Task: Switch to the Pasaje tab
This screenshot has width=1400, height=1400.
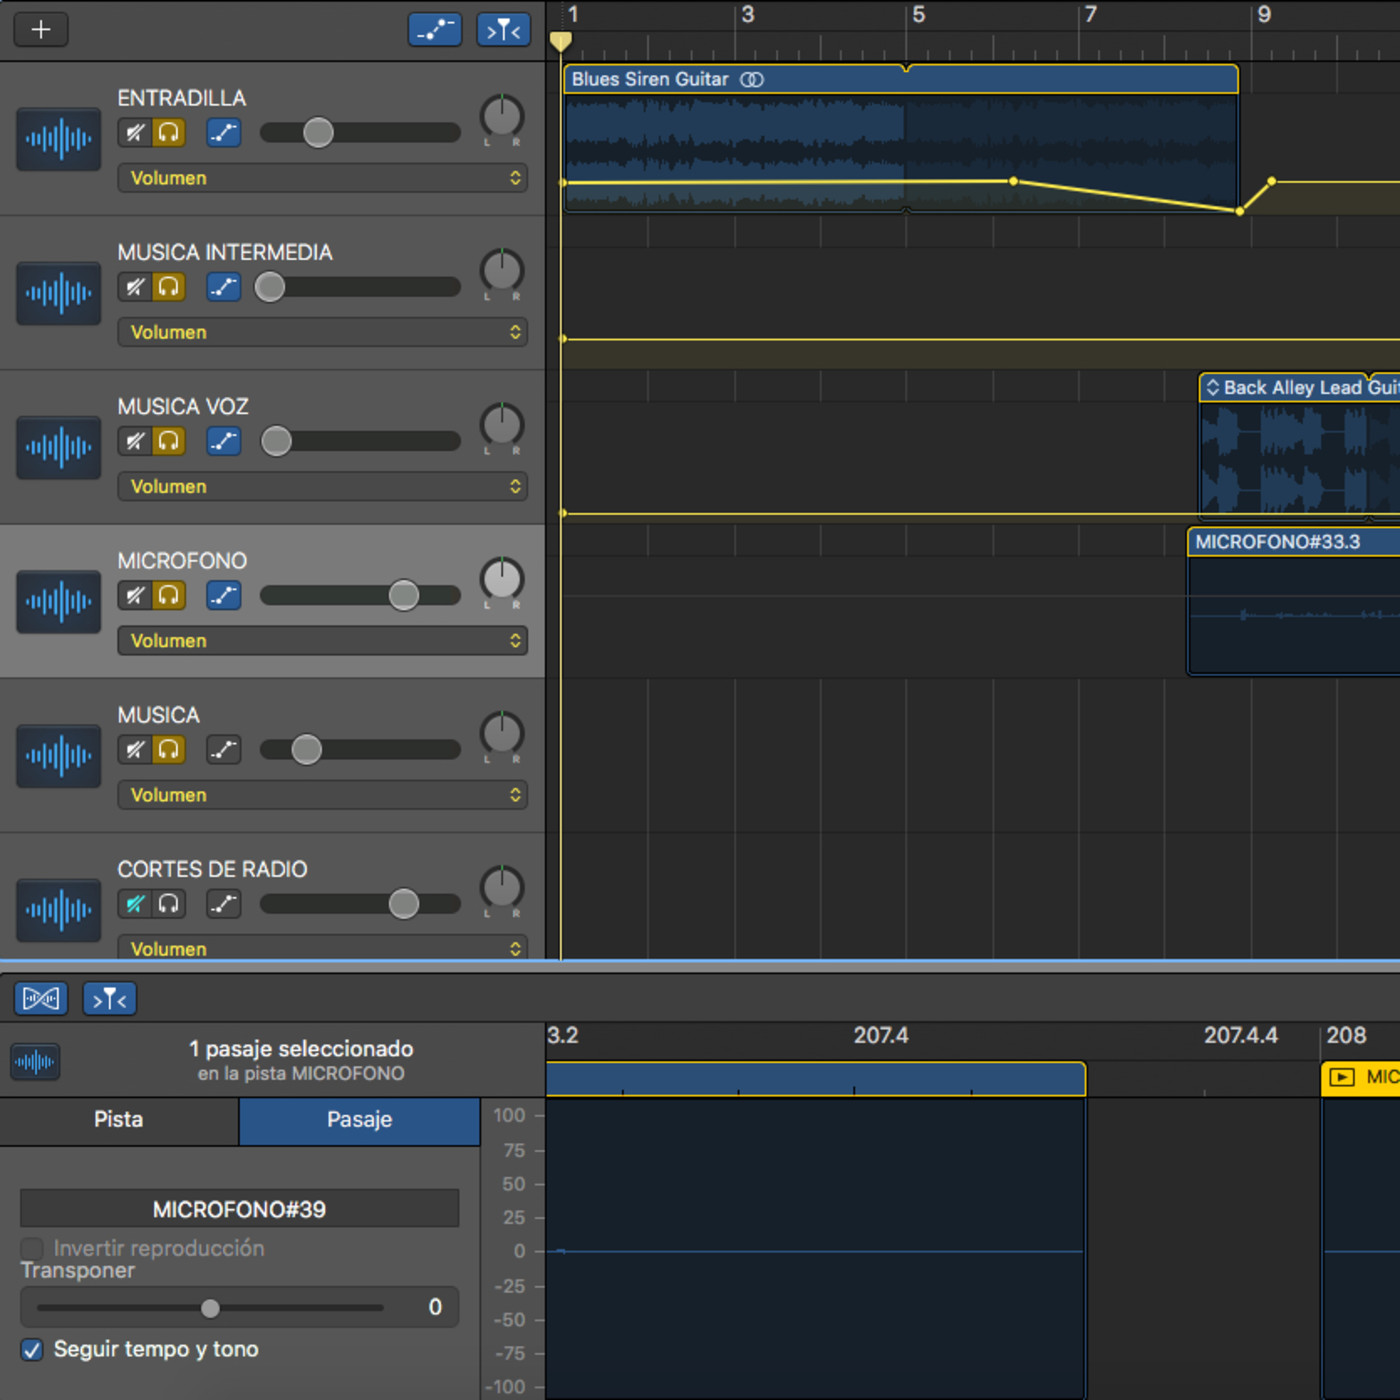Action: [359, 1120]
